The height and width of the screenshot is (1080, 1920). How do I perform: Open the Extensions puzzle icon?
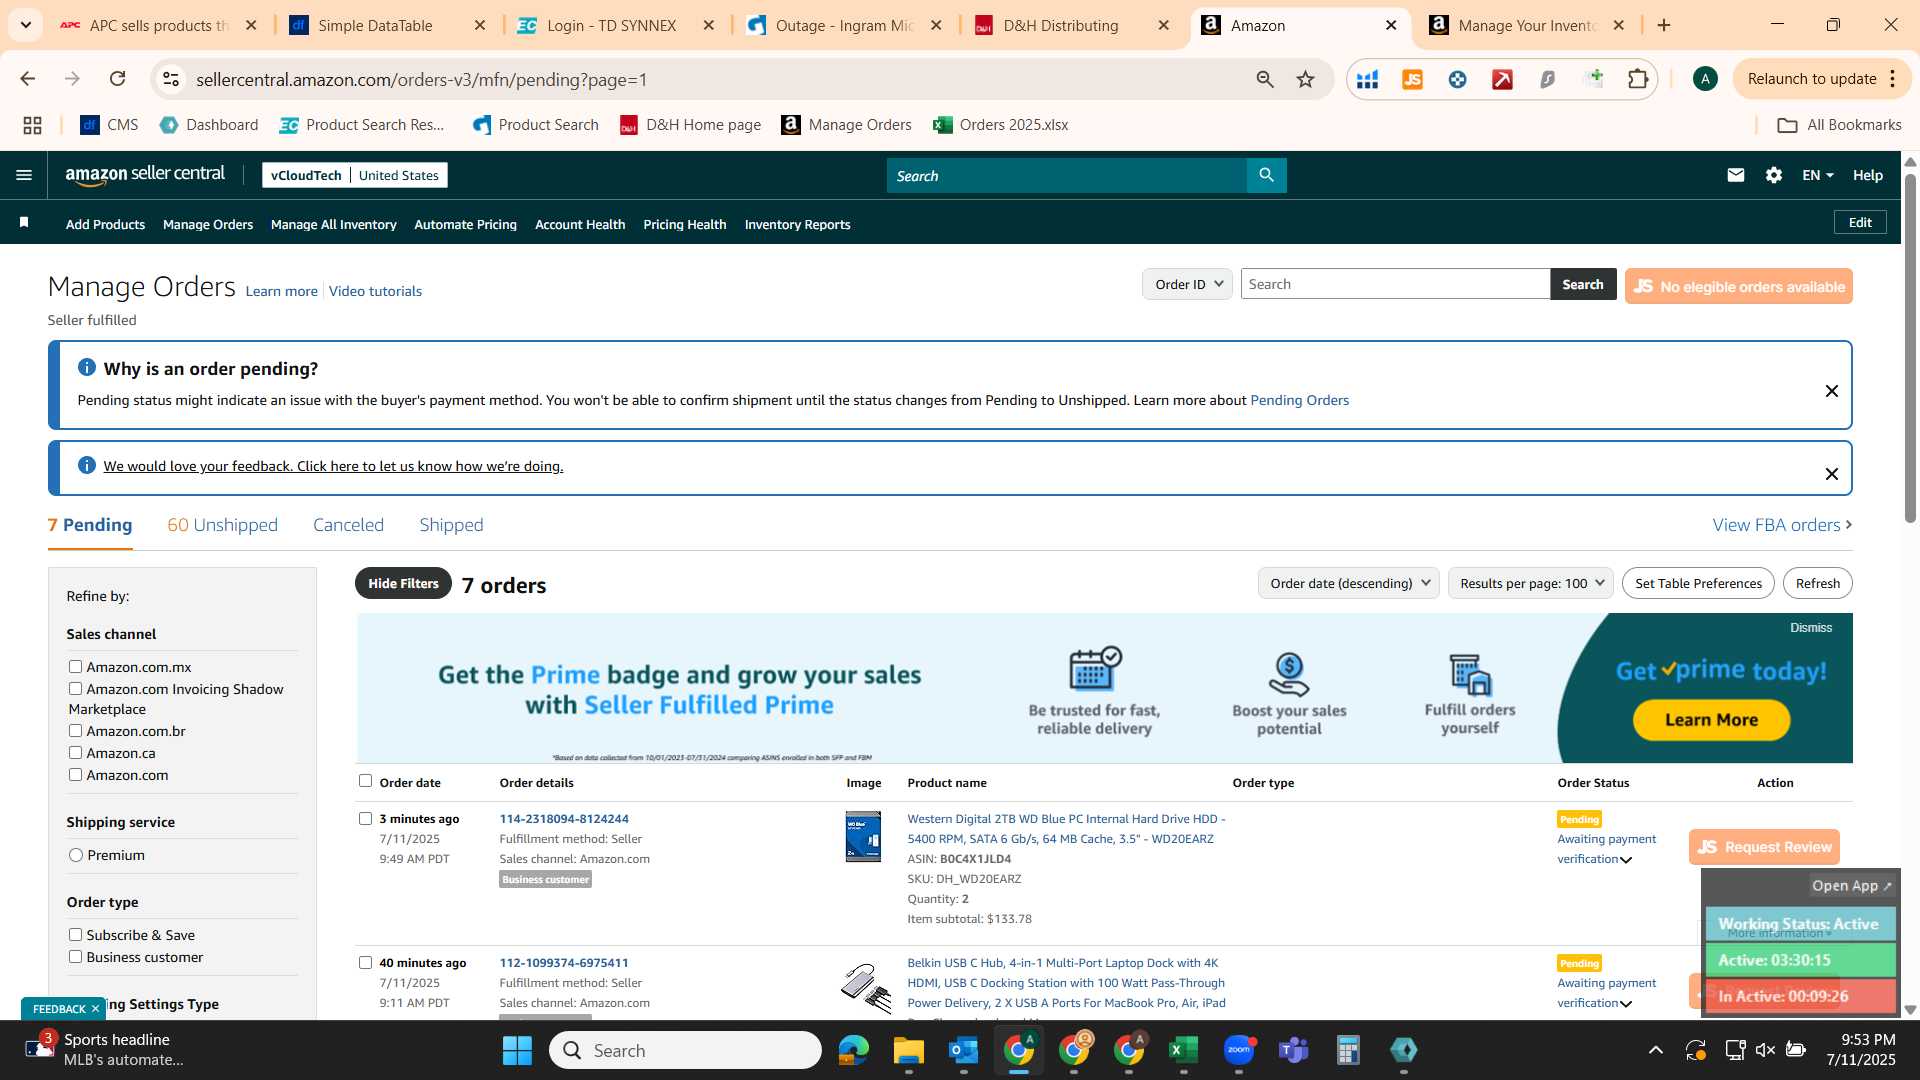[1638, 79]
